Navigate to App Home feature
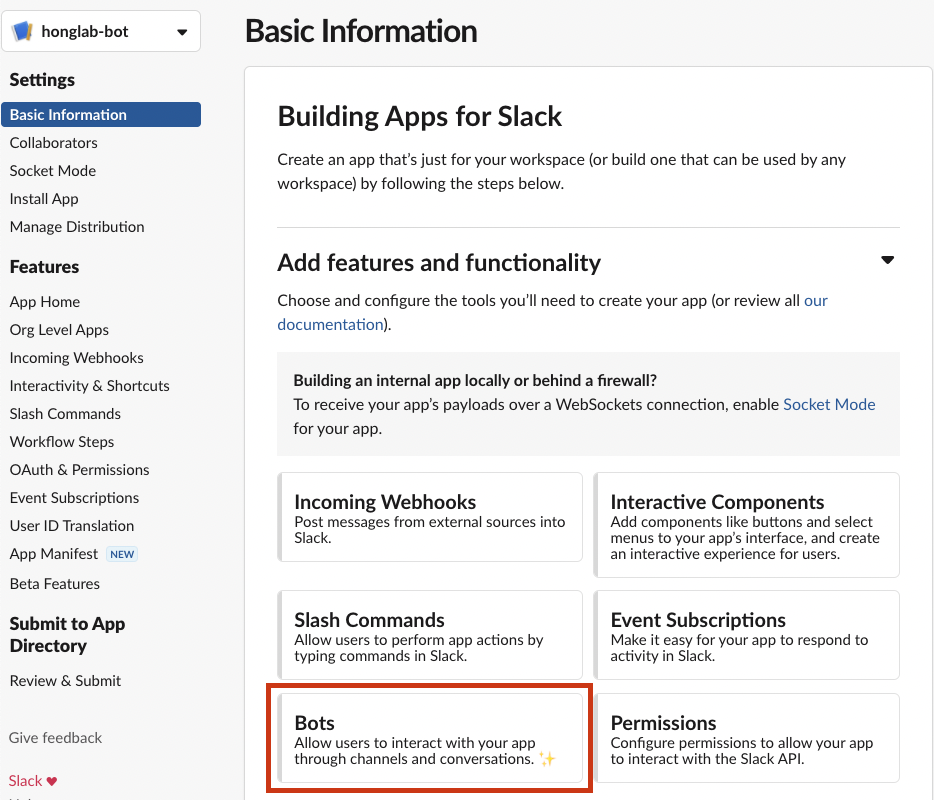 (45, 302)
